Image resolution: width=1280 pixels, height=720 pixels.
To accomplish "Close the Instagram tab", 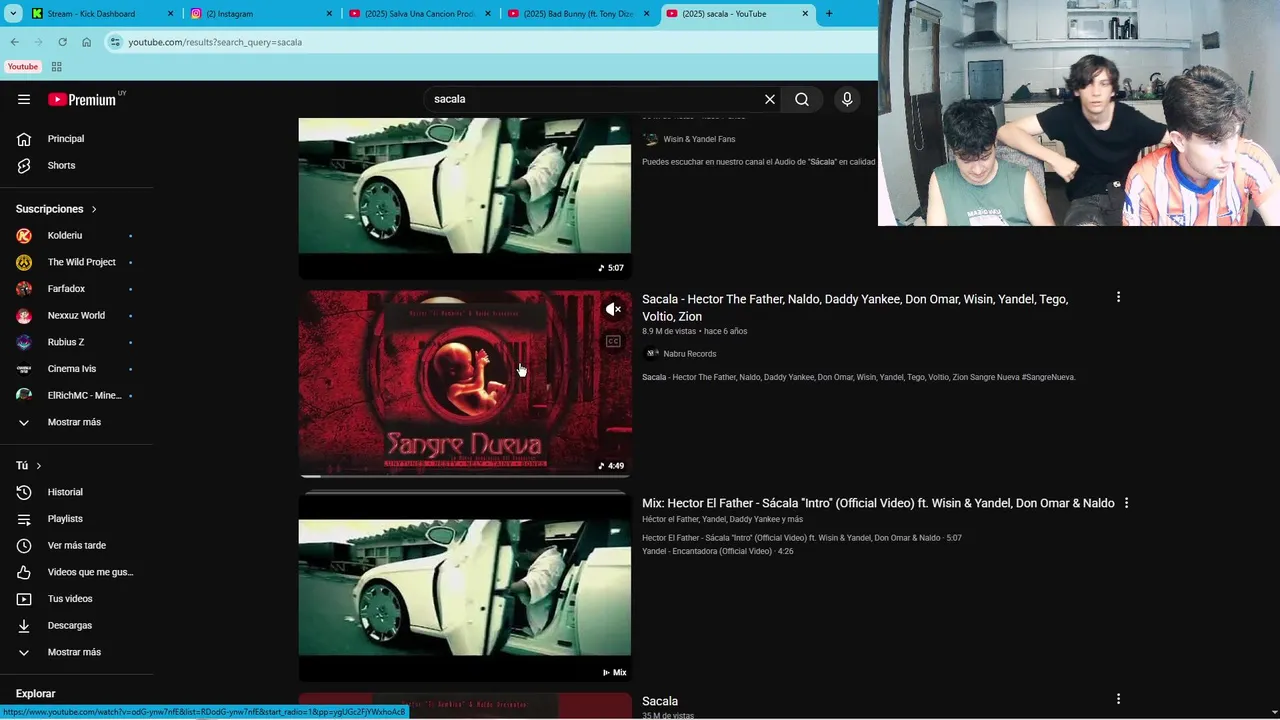I will click(329, 14).
